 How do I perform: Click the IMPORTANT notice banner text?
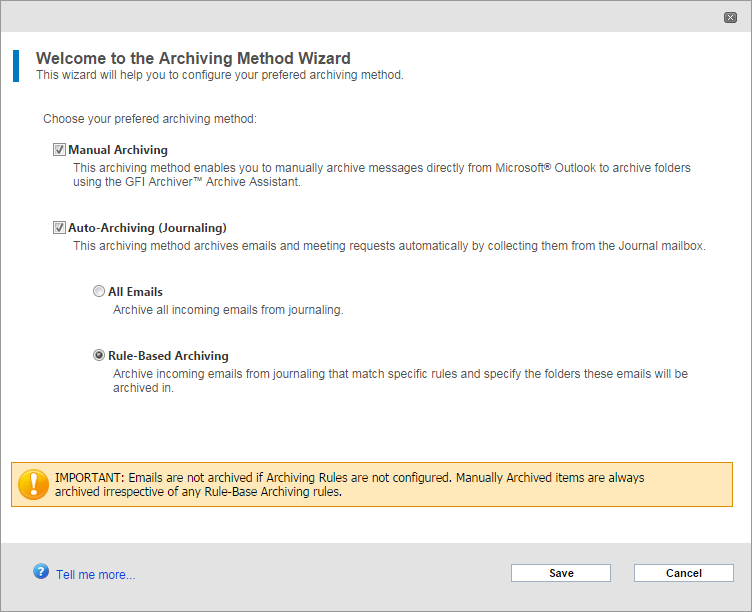[349, 484]
